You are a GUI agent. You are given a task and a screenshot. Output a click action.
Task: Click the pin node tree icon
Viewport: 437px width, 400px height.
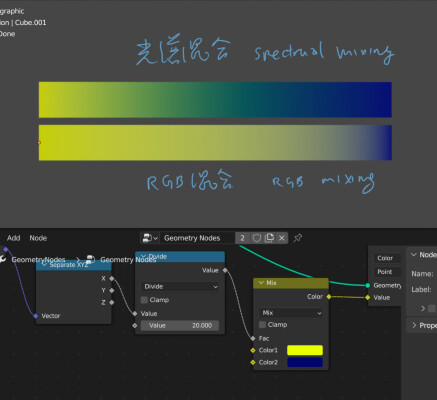tap(298, 238)
